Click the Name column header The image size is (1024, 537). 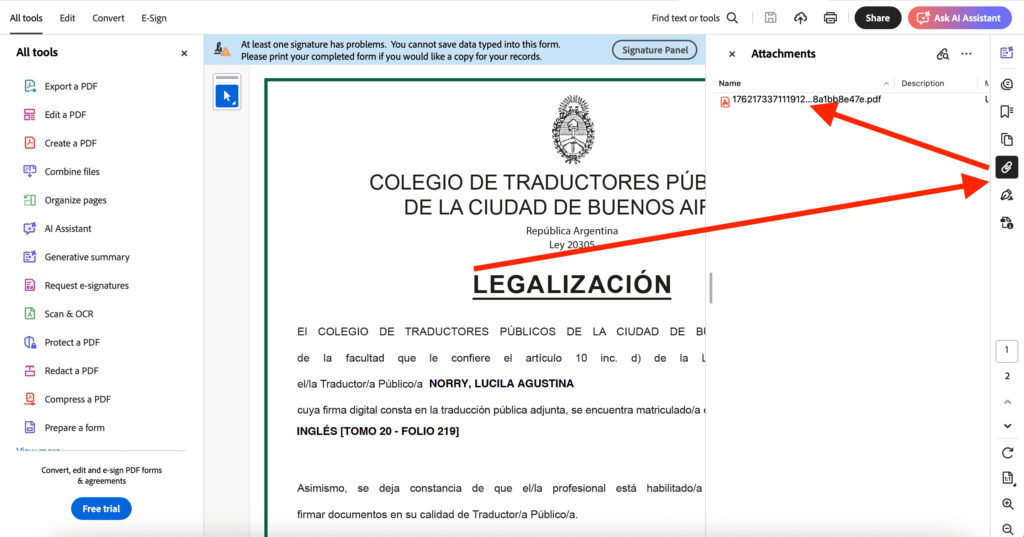[x=729, y=84]
